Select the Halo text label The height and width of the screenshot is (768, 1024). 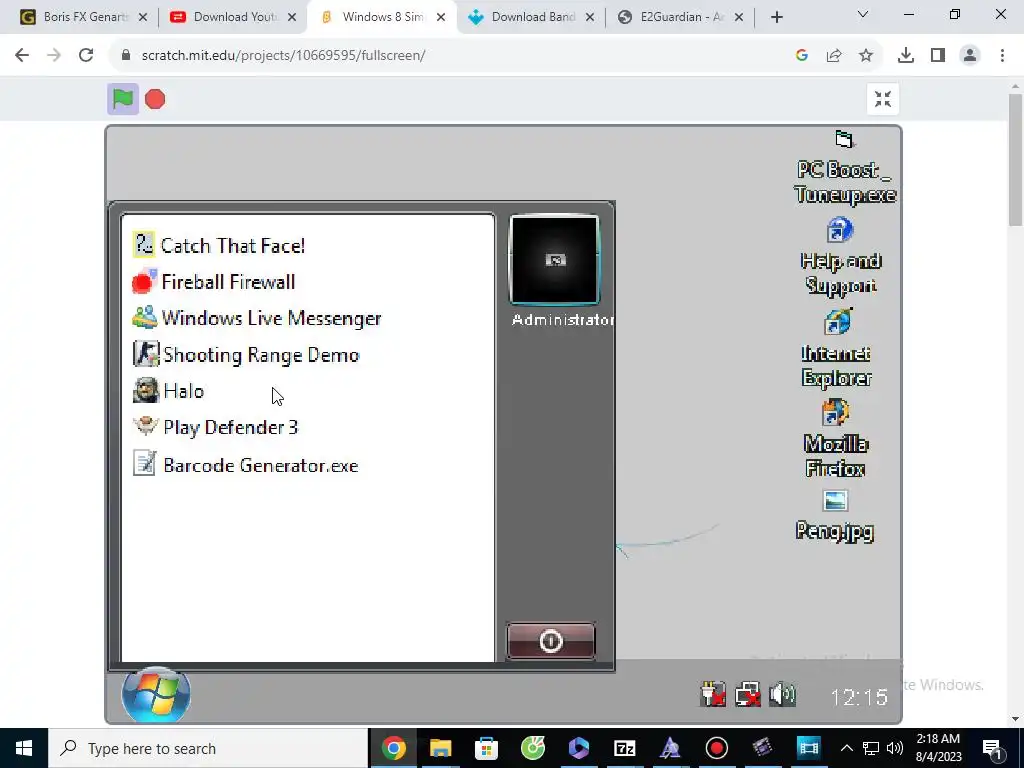click(x=184, y=391)
